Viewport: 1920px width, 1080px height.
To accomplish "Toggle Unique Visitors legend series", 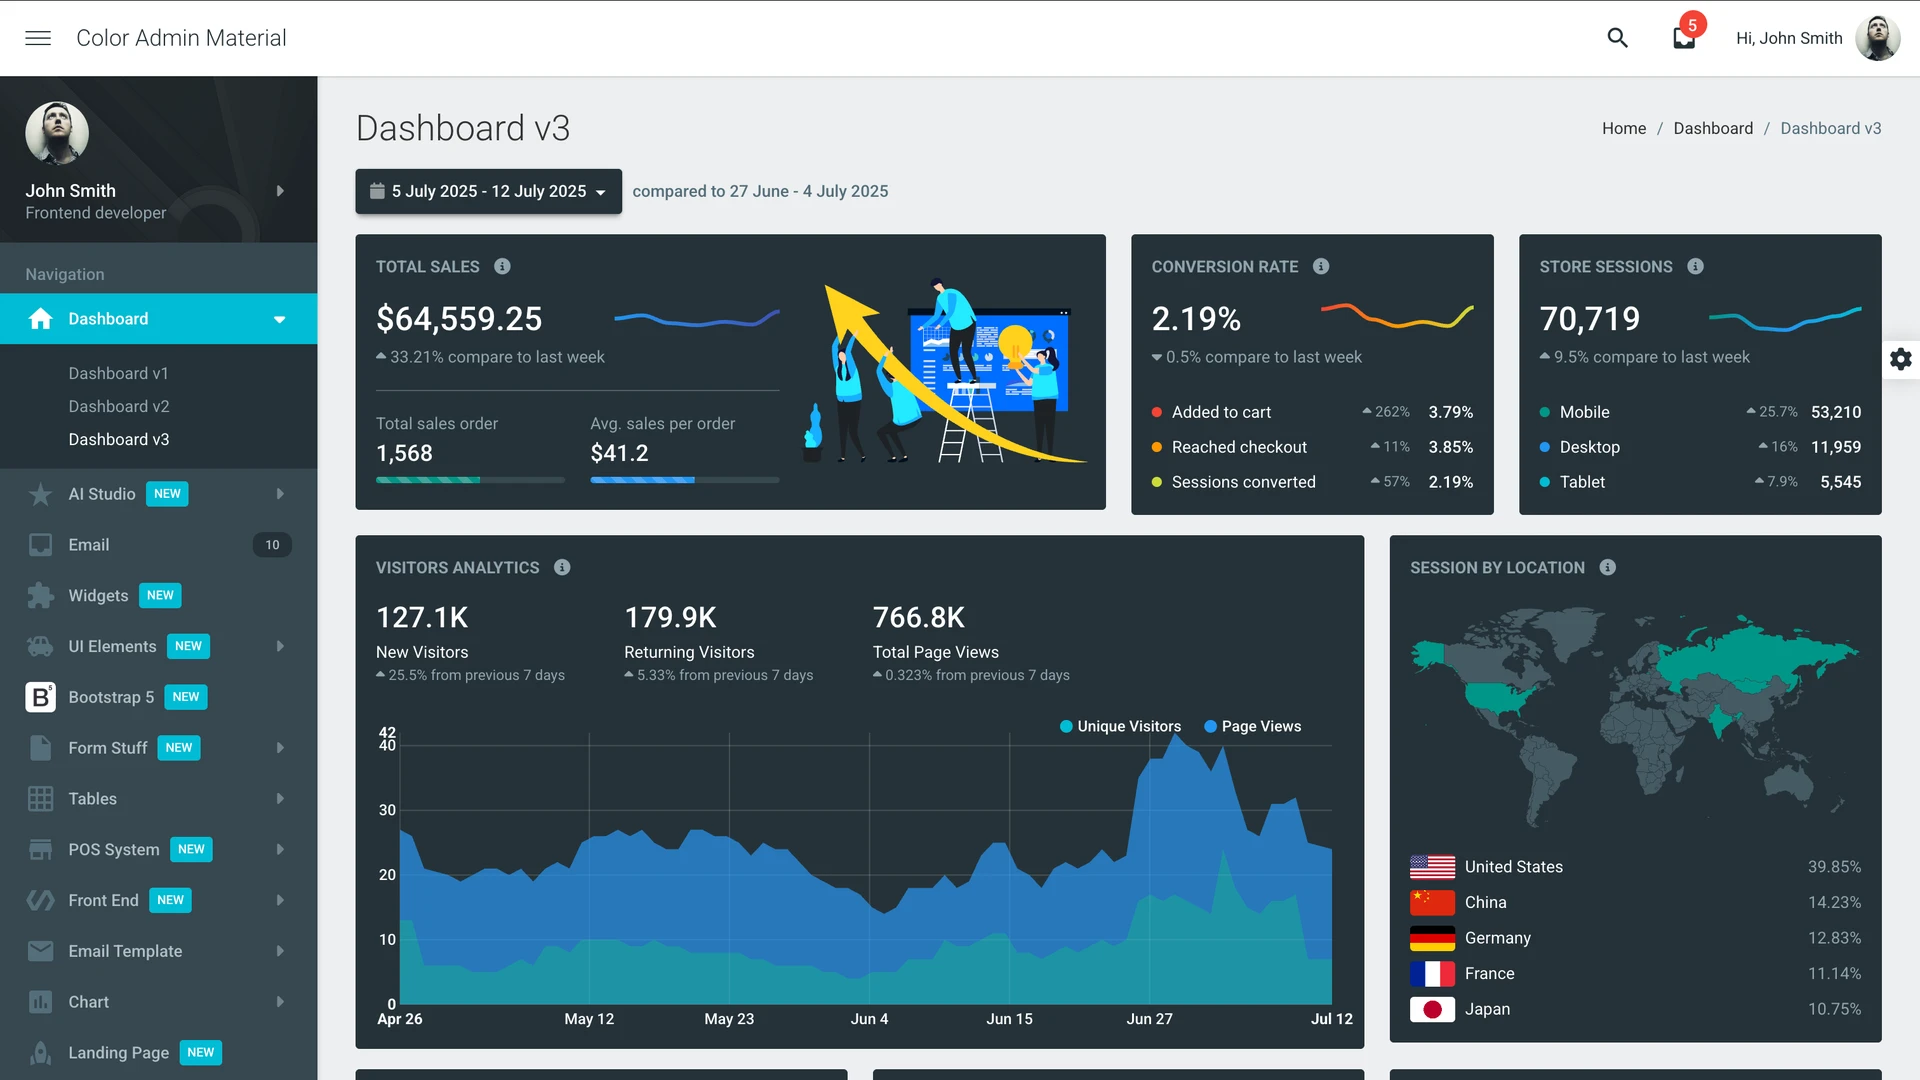I will (1120, 726).
